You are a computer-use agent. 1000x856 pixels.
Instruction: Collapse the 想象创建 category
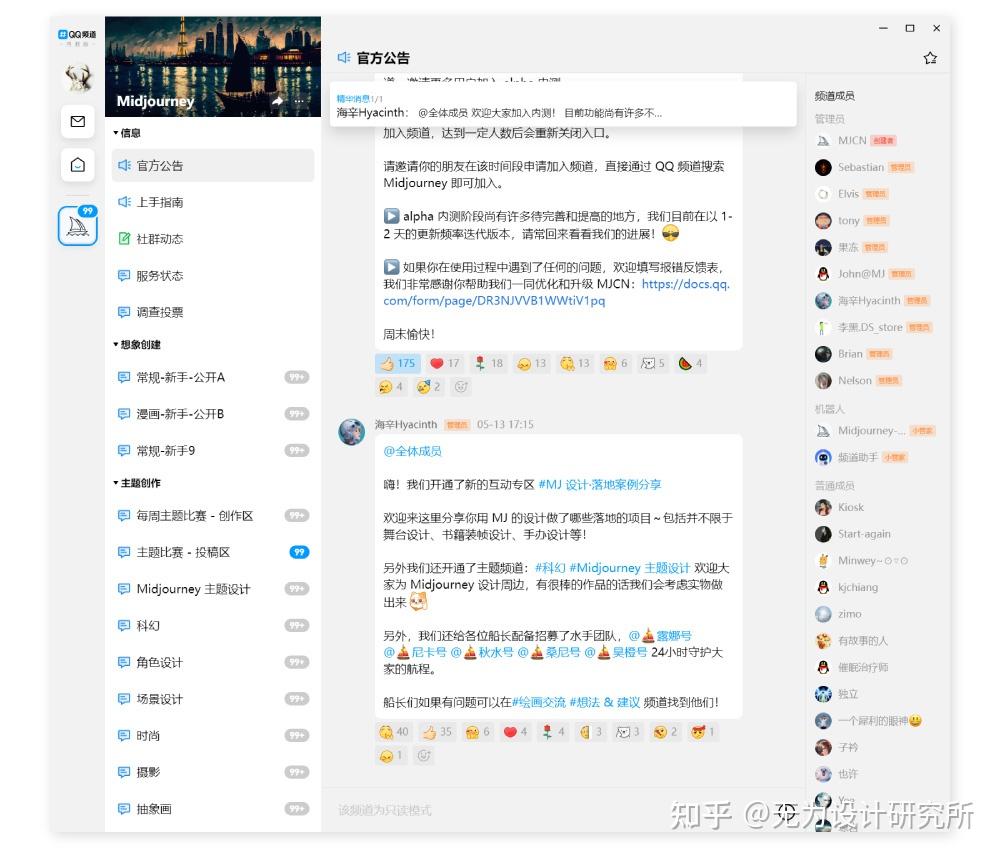point(137,344)
